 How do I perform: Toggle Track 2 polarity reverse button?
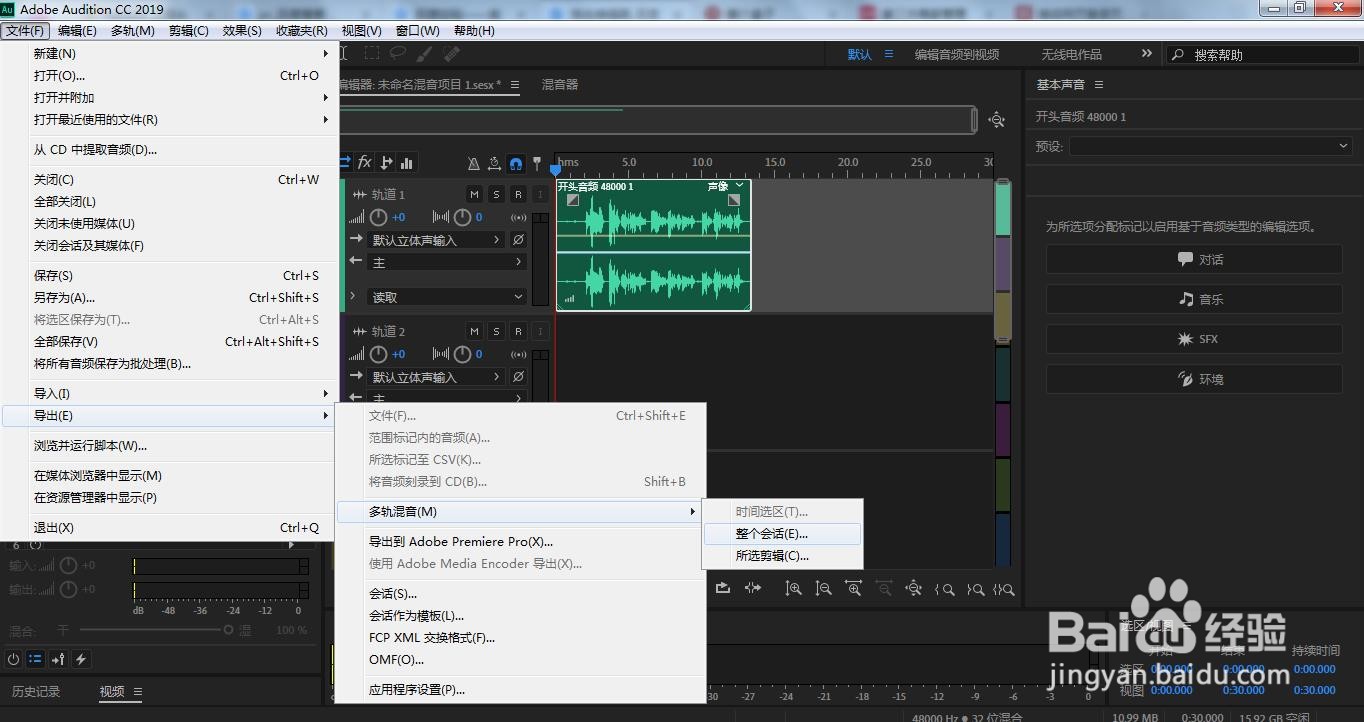click(x=518, y=377)
